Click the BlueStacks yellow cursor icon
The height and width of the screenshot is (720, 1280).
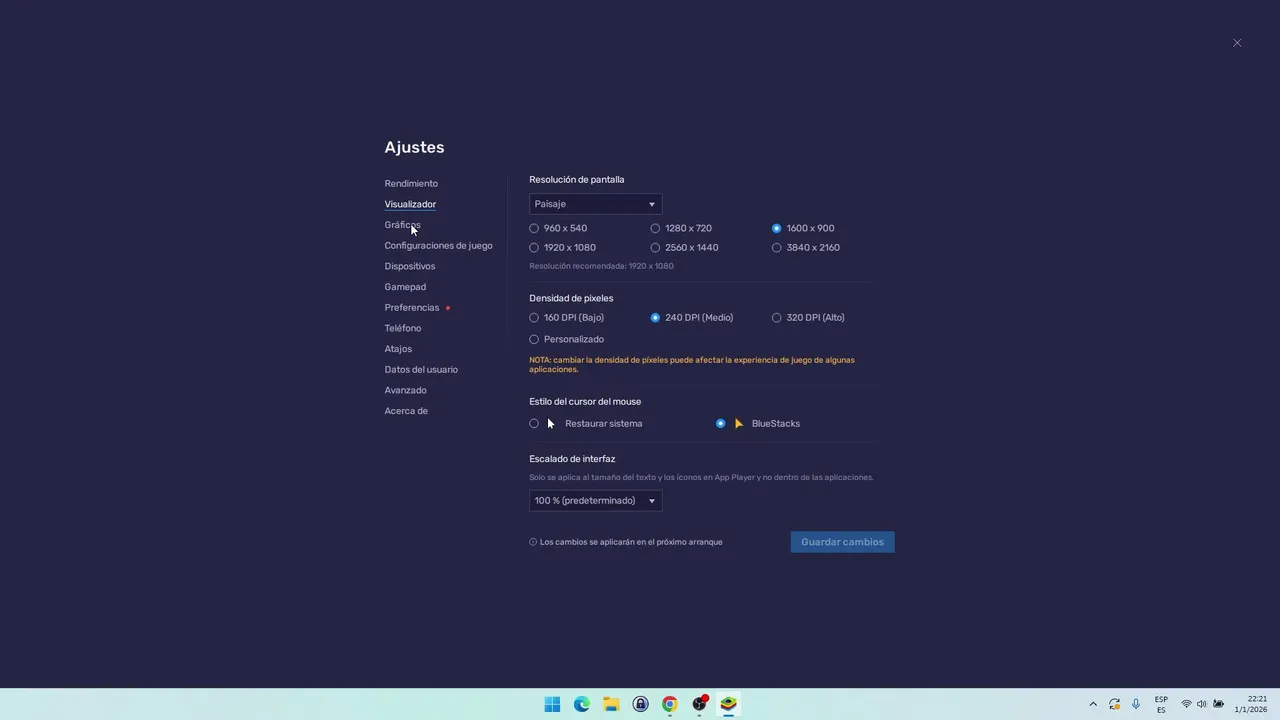(x=739, y=424)
